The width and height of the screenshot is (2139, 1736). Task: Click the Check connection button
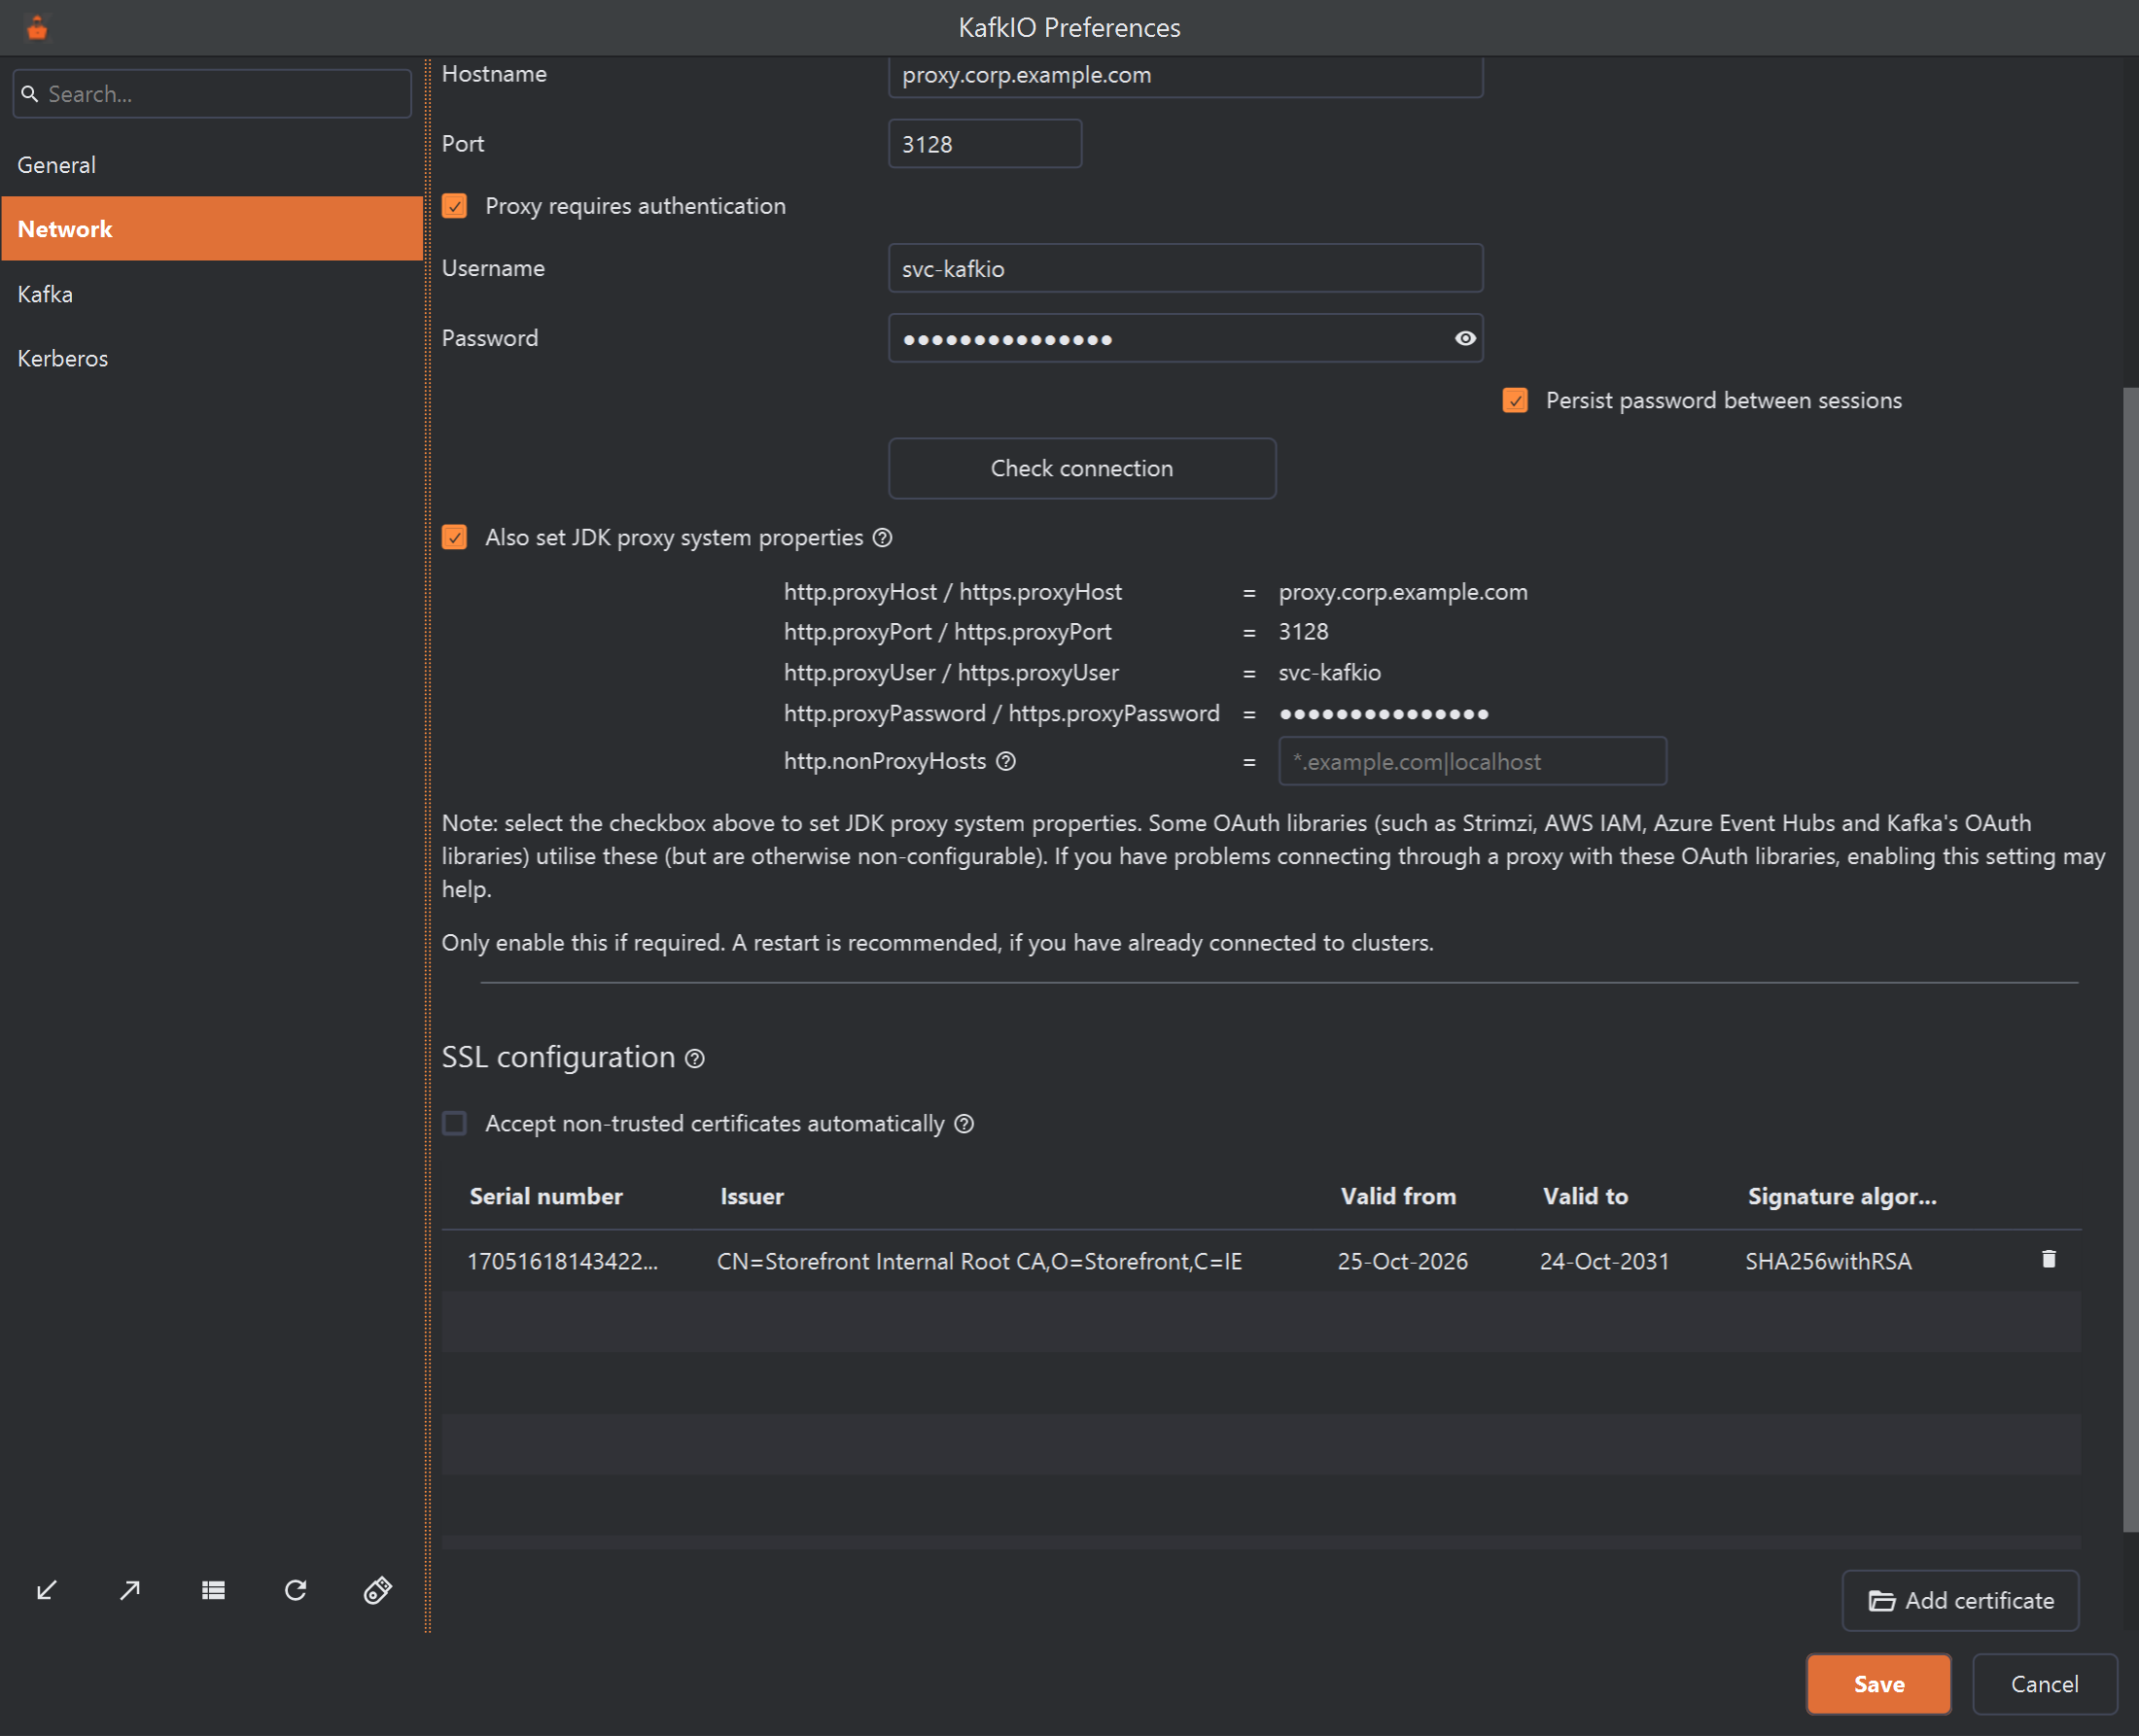pyautogui.click(x=1082, y=468)
